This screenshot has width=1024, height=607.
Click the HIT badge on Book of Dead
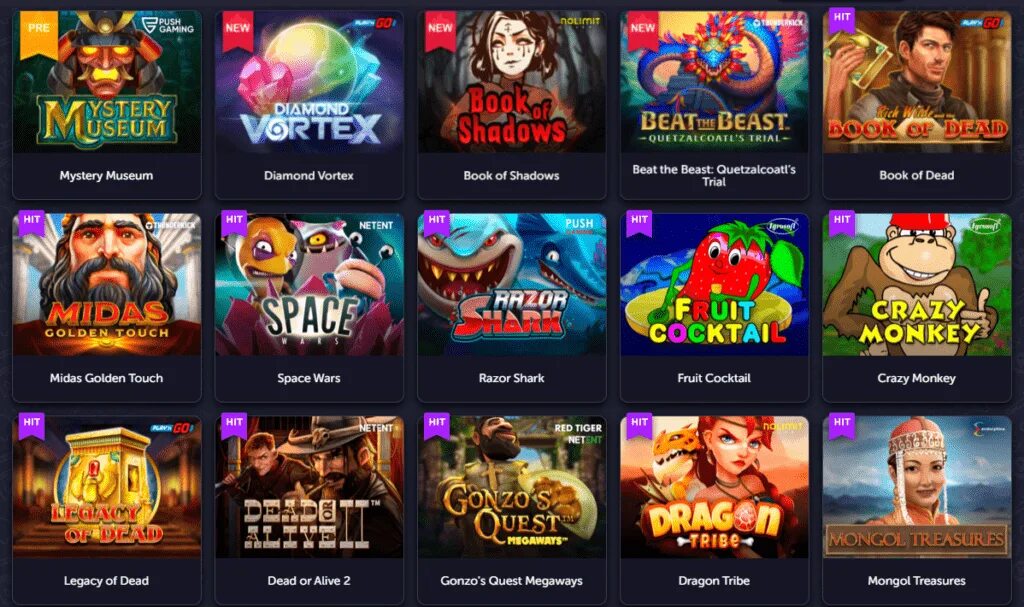tap(842, 20)
